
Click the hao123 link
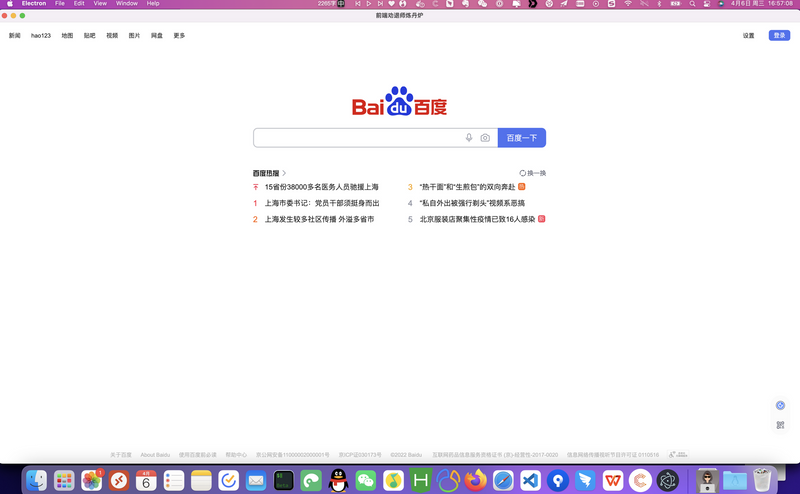41,36
